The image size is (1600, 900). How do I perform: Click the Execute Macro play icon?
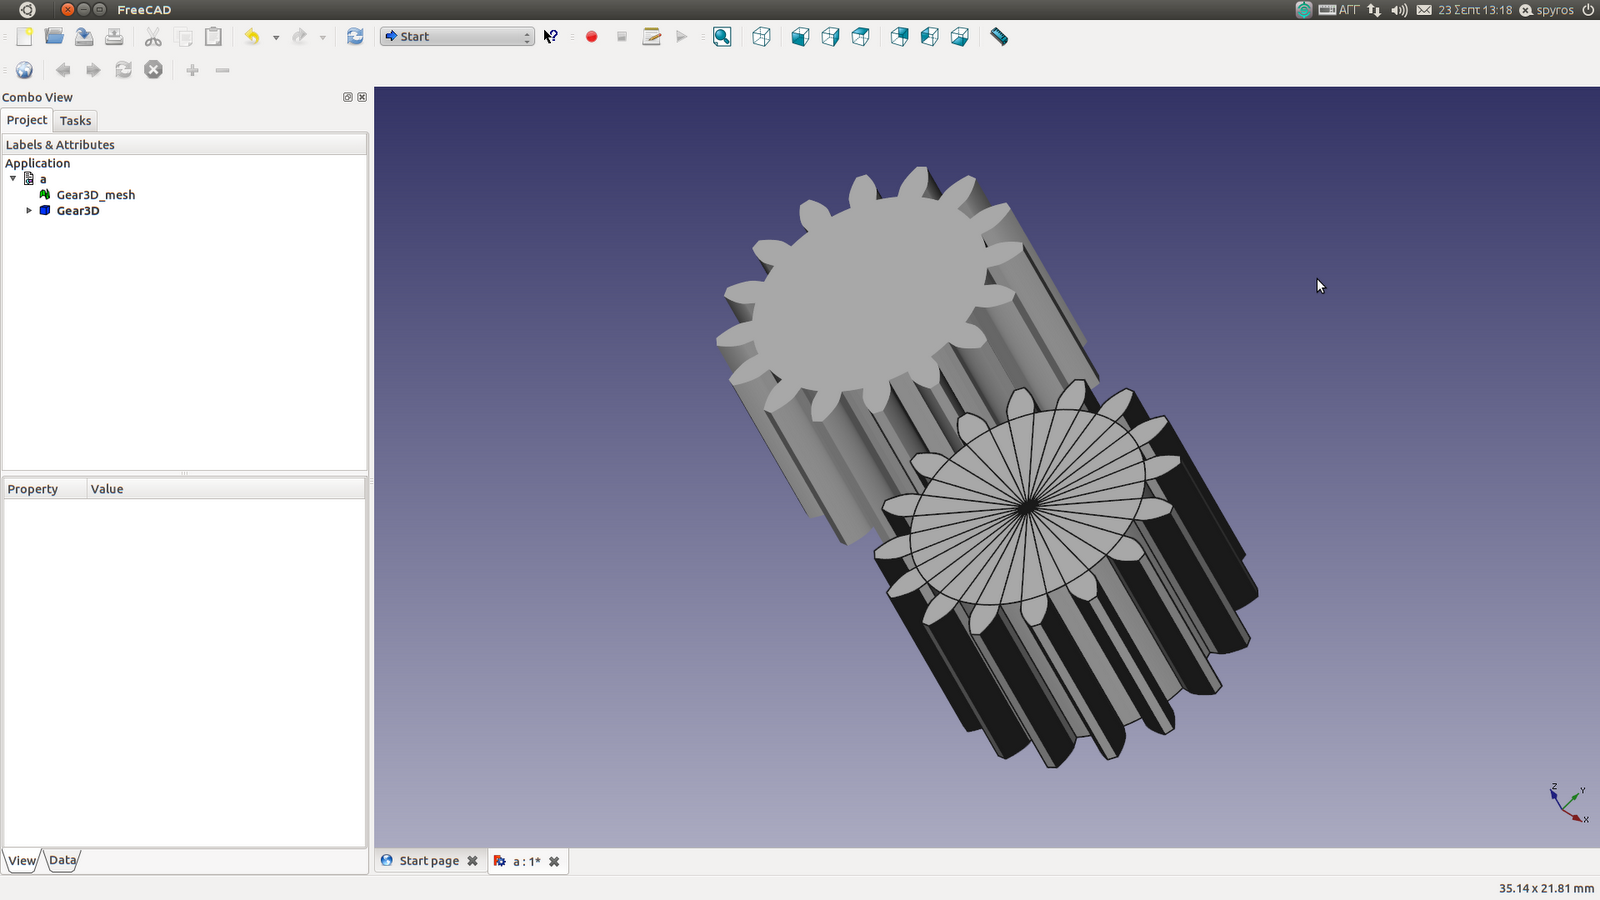682,36
